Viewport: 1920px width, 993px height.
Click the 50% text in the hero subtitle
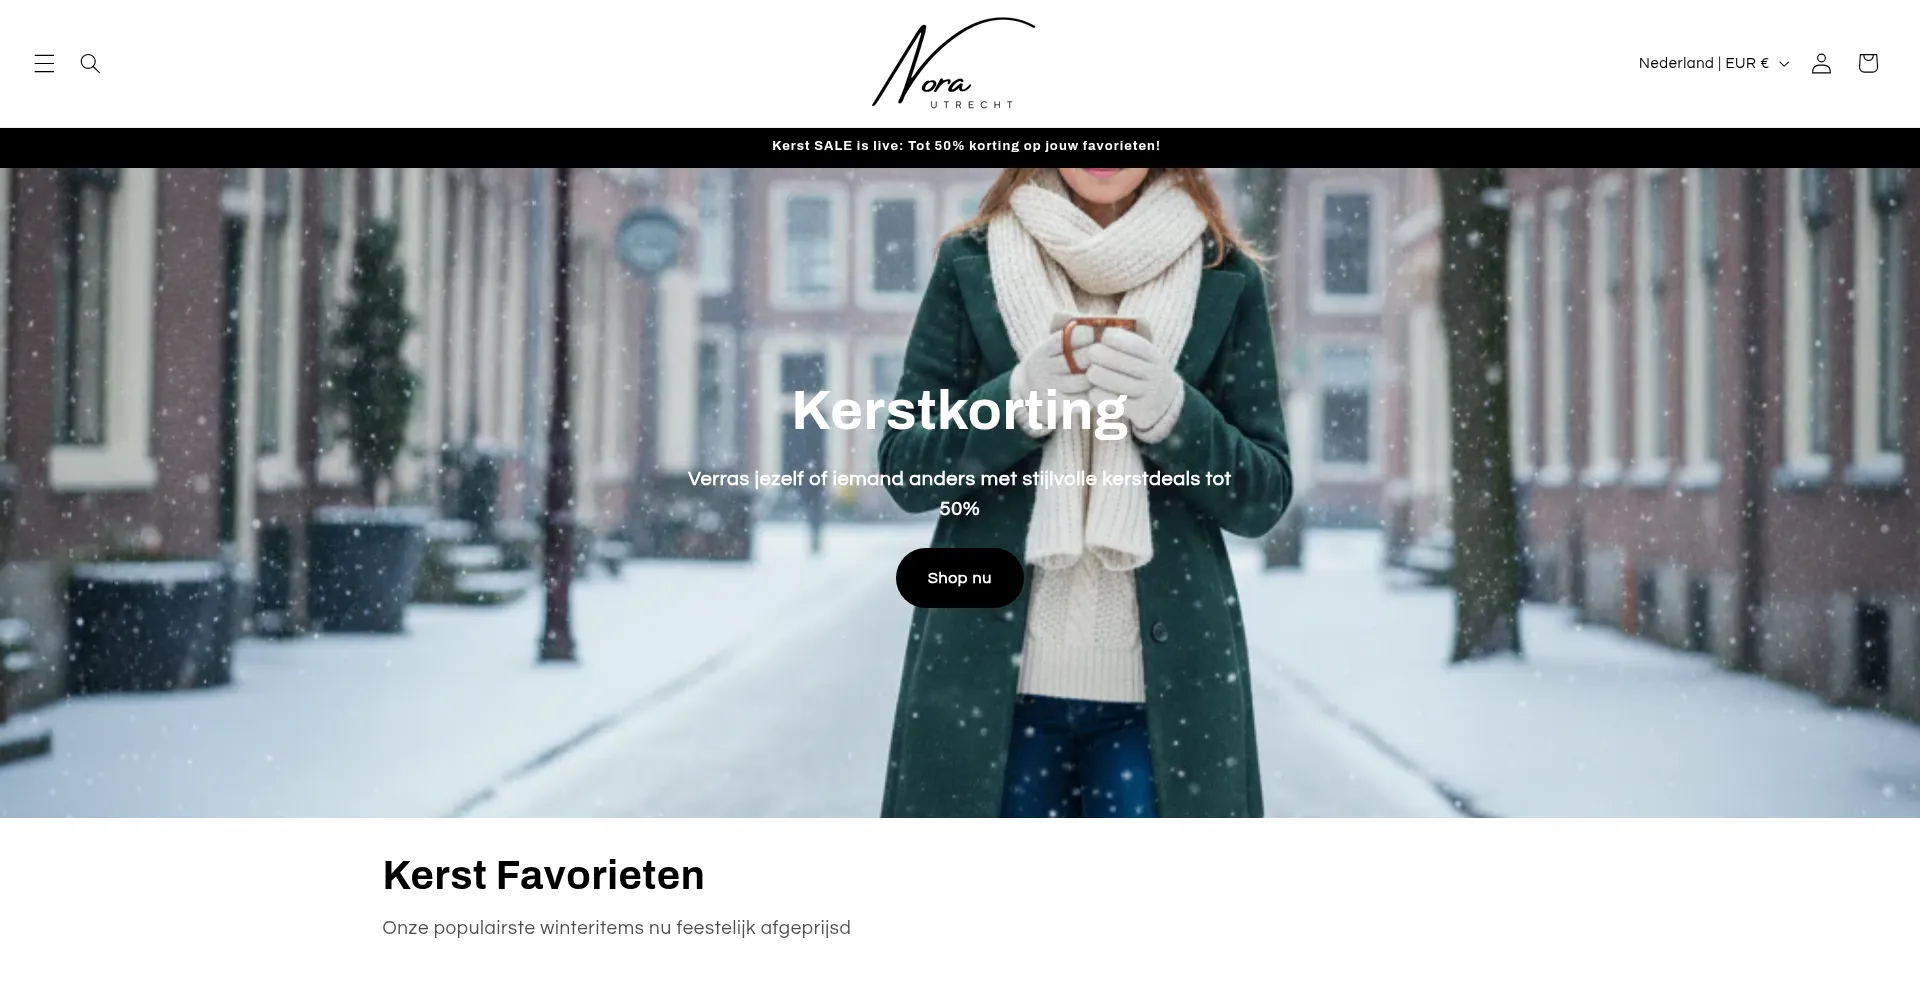click(x=959, y=509)
